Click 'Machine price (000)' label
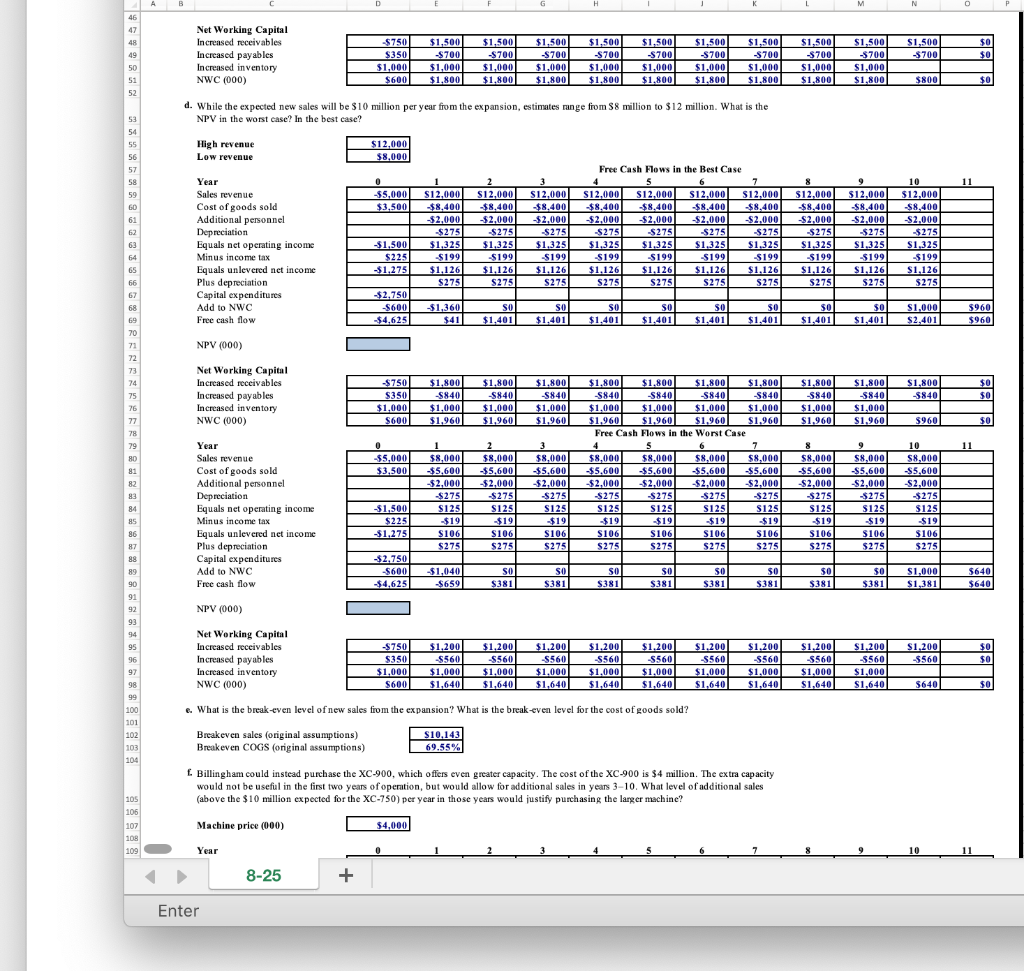 [x=240, y=825]
